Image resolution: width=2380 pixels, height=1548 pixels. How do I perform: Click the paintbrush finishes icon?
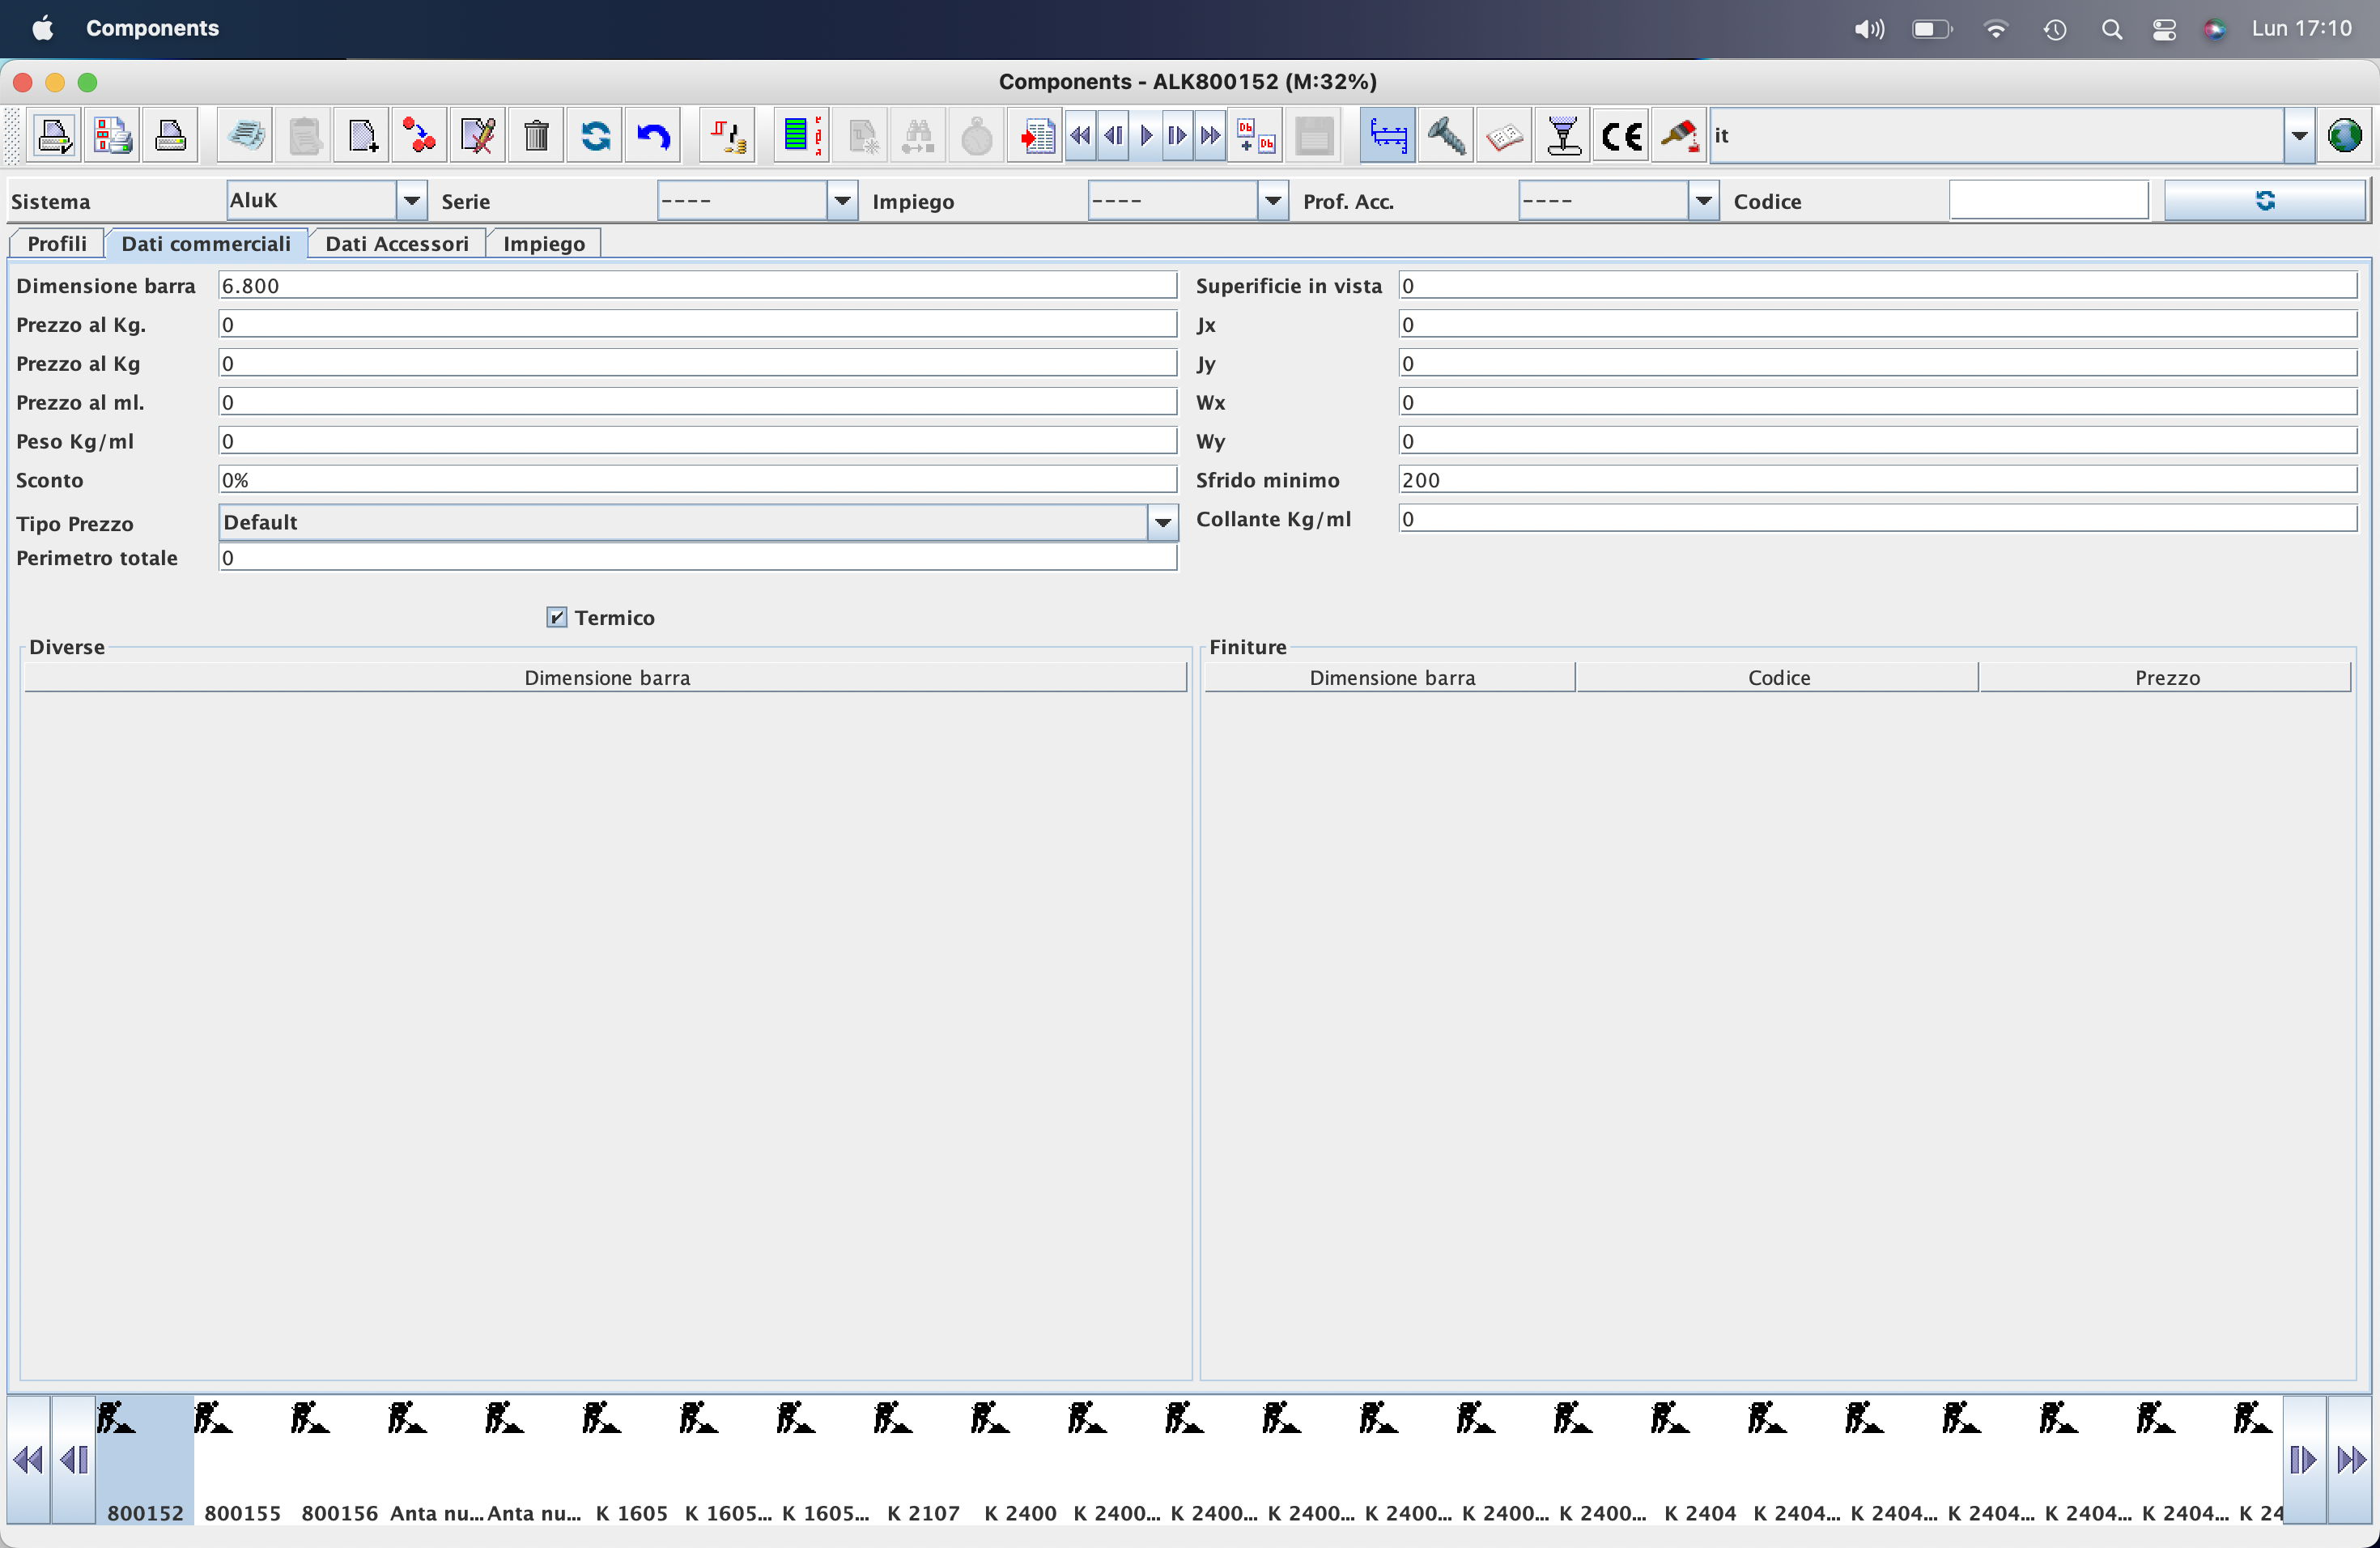(x=1679, y=135)
